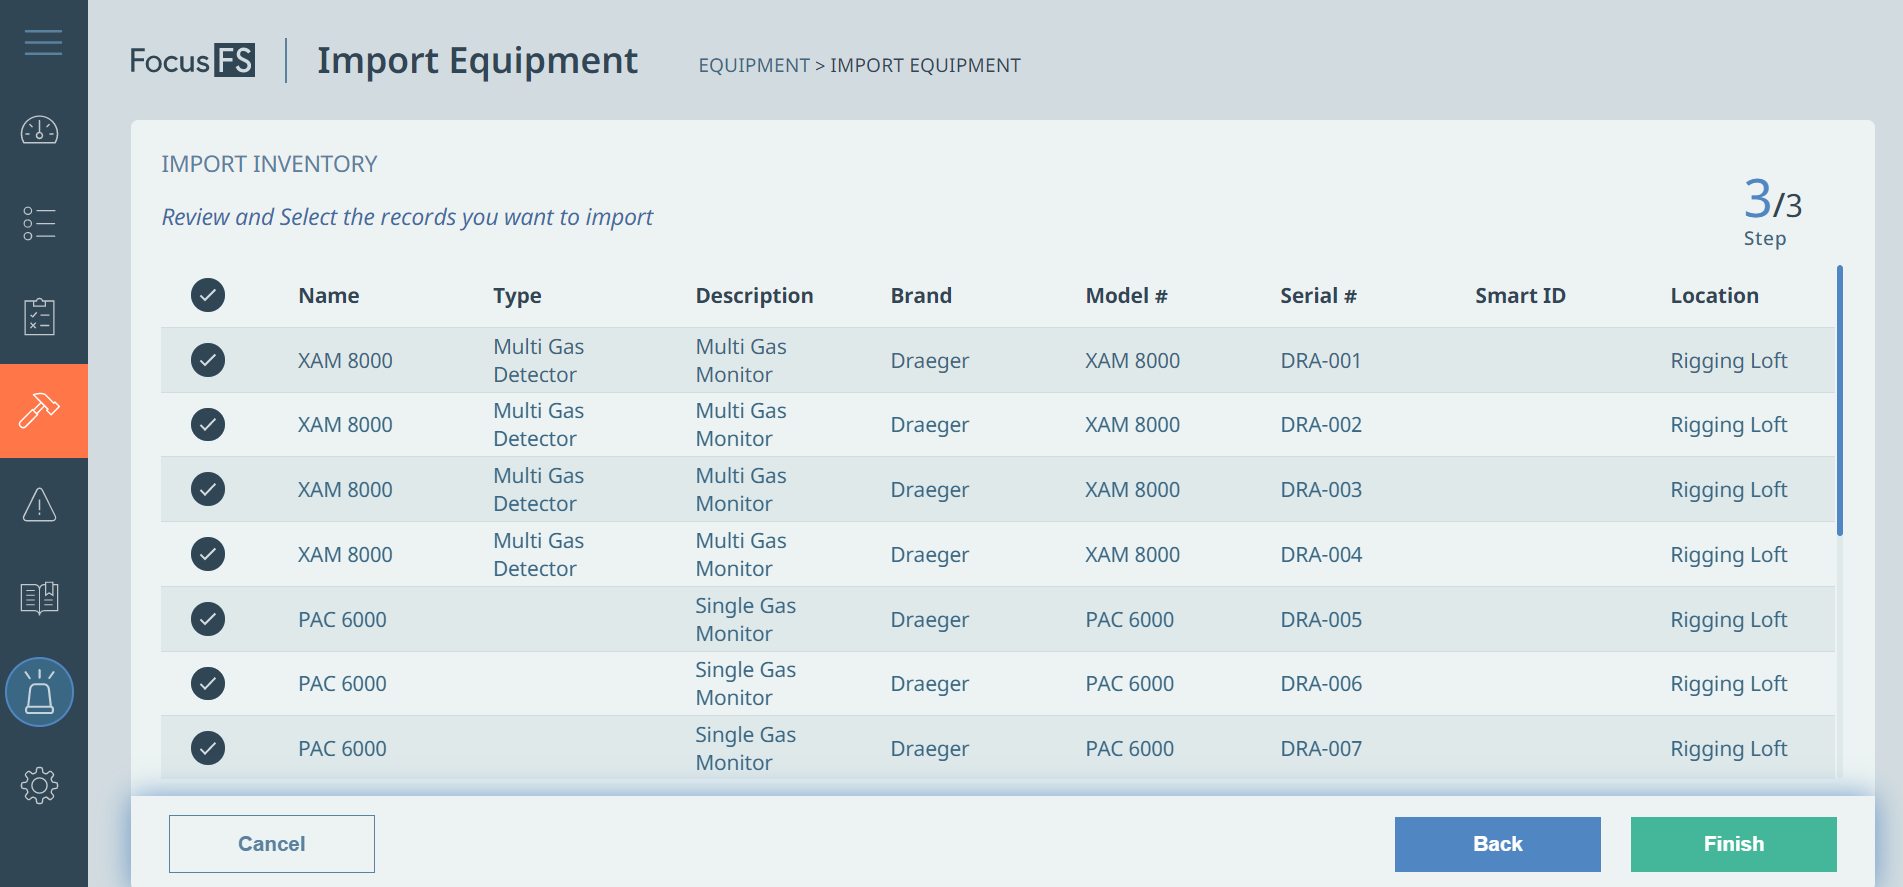Screen dimensions: 1903x887
Task: Click serial cell DRA-004
Action: pos(1321,555)
